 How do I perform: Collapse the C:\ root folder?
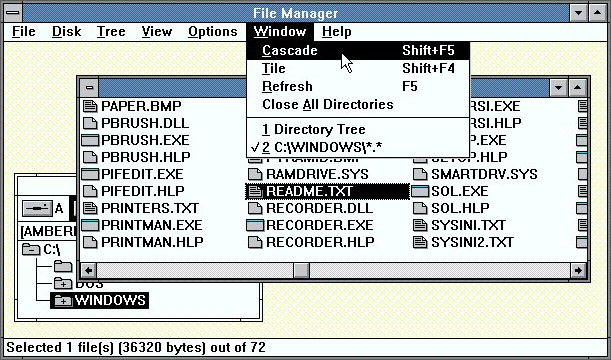30,249
